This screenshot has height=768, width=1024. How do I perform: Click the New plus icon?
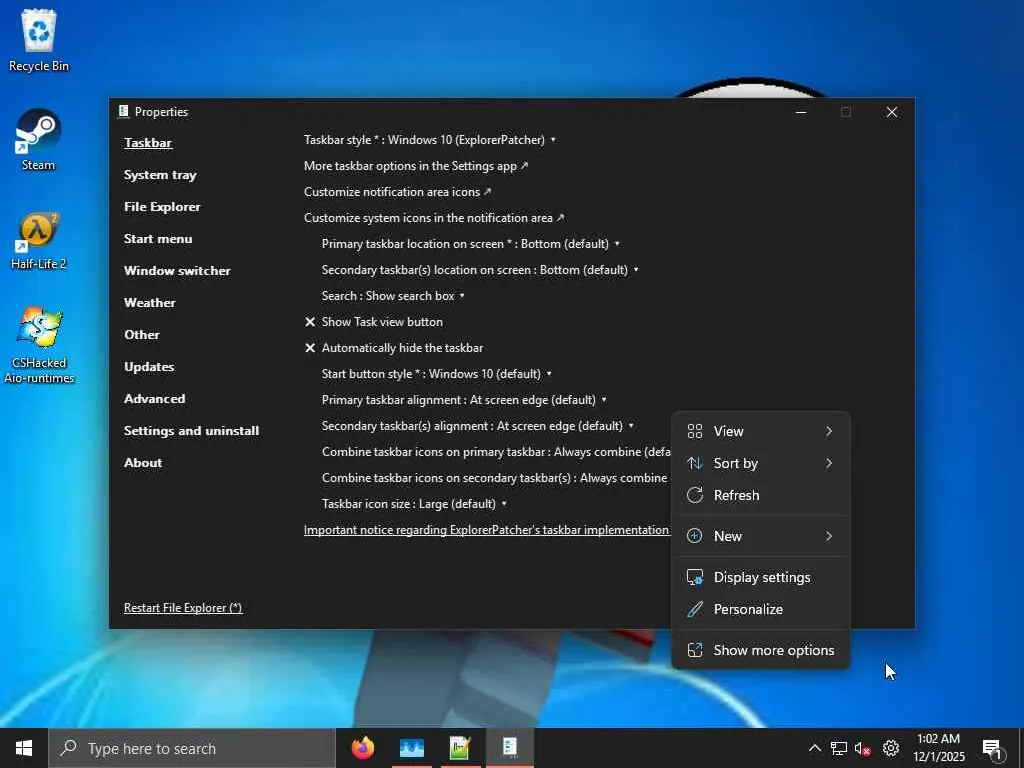pyautogui.click(x=695, y=536)
